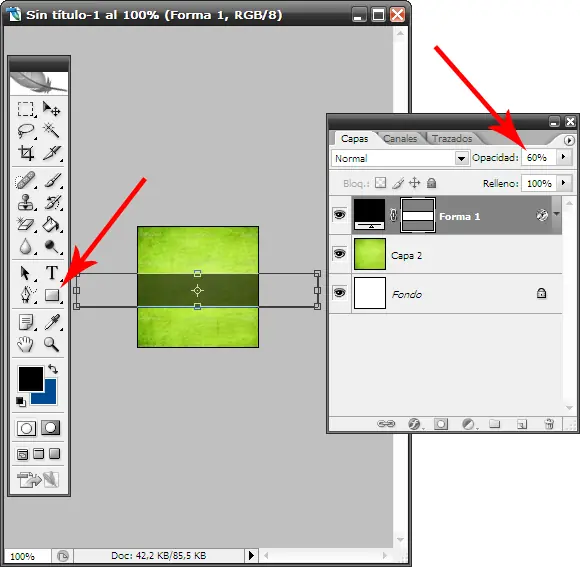Select the Blur tool
This screenshot has width=580, height=567.
tap(26, 246)
